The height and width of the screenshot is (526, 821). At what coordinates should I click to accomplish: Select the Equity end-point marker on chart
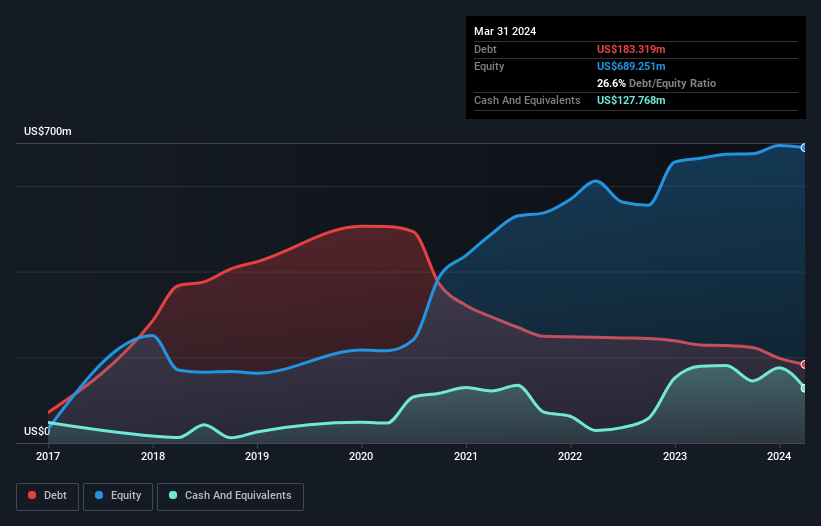[x=804, y=148]
